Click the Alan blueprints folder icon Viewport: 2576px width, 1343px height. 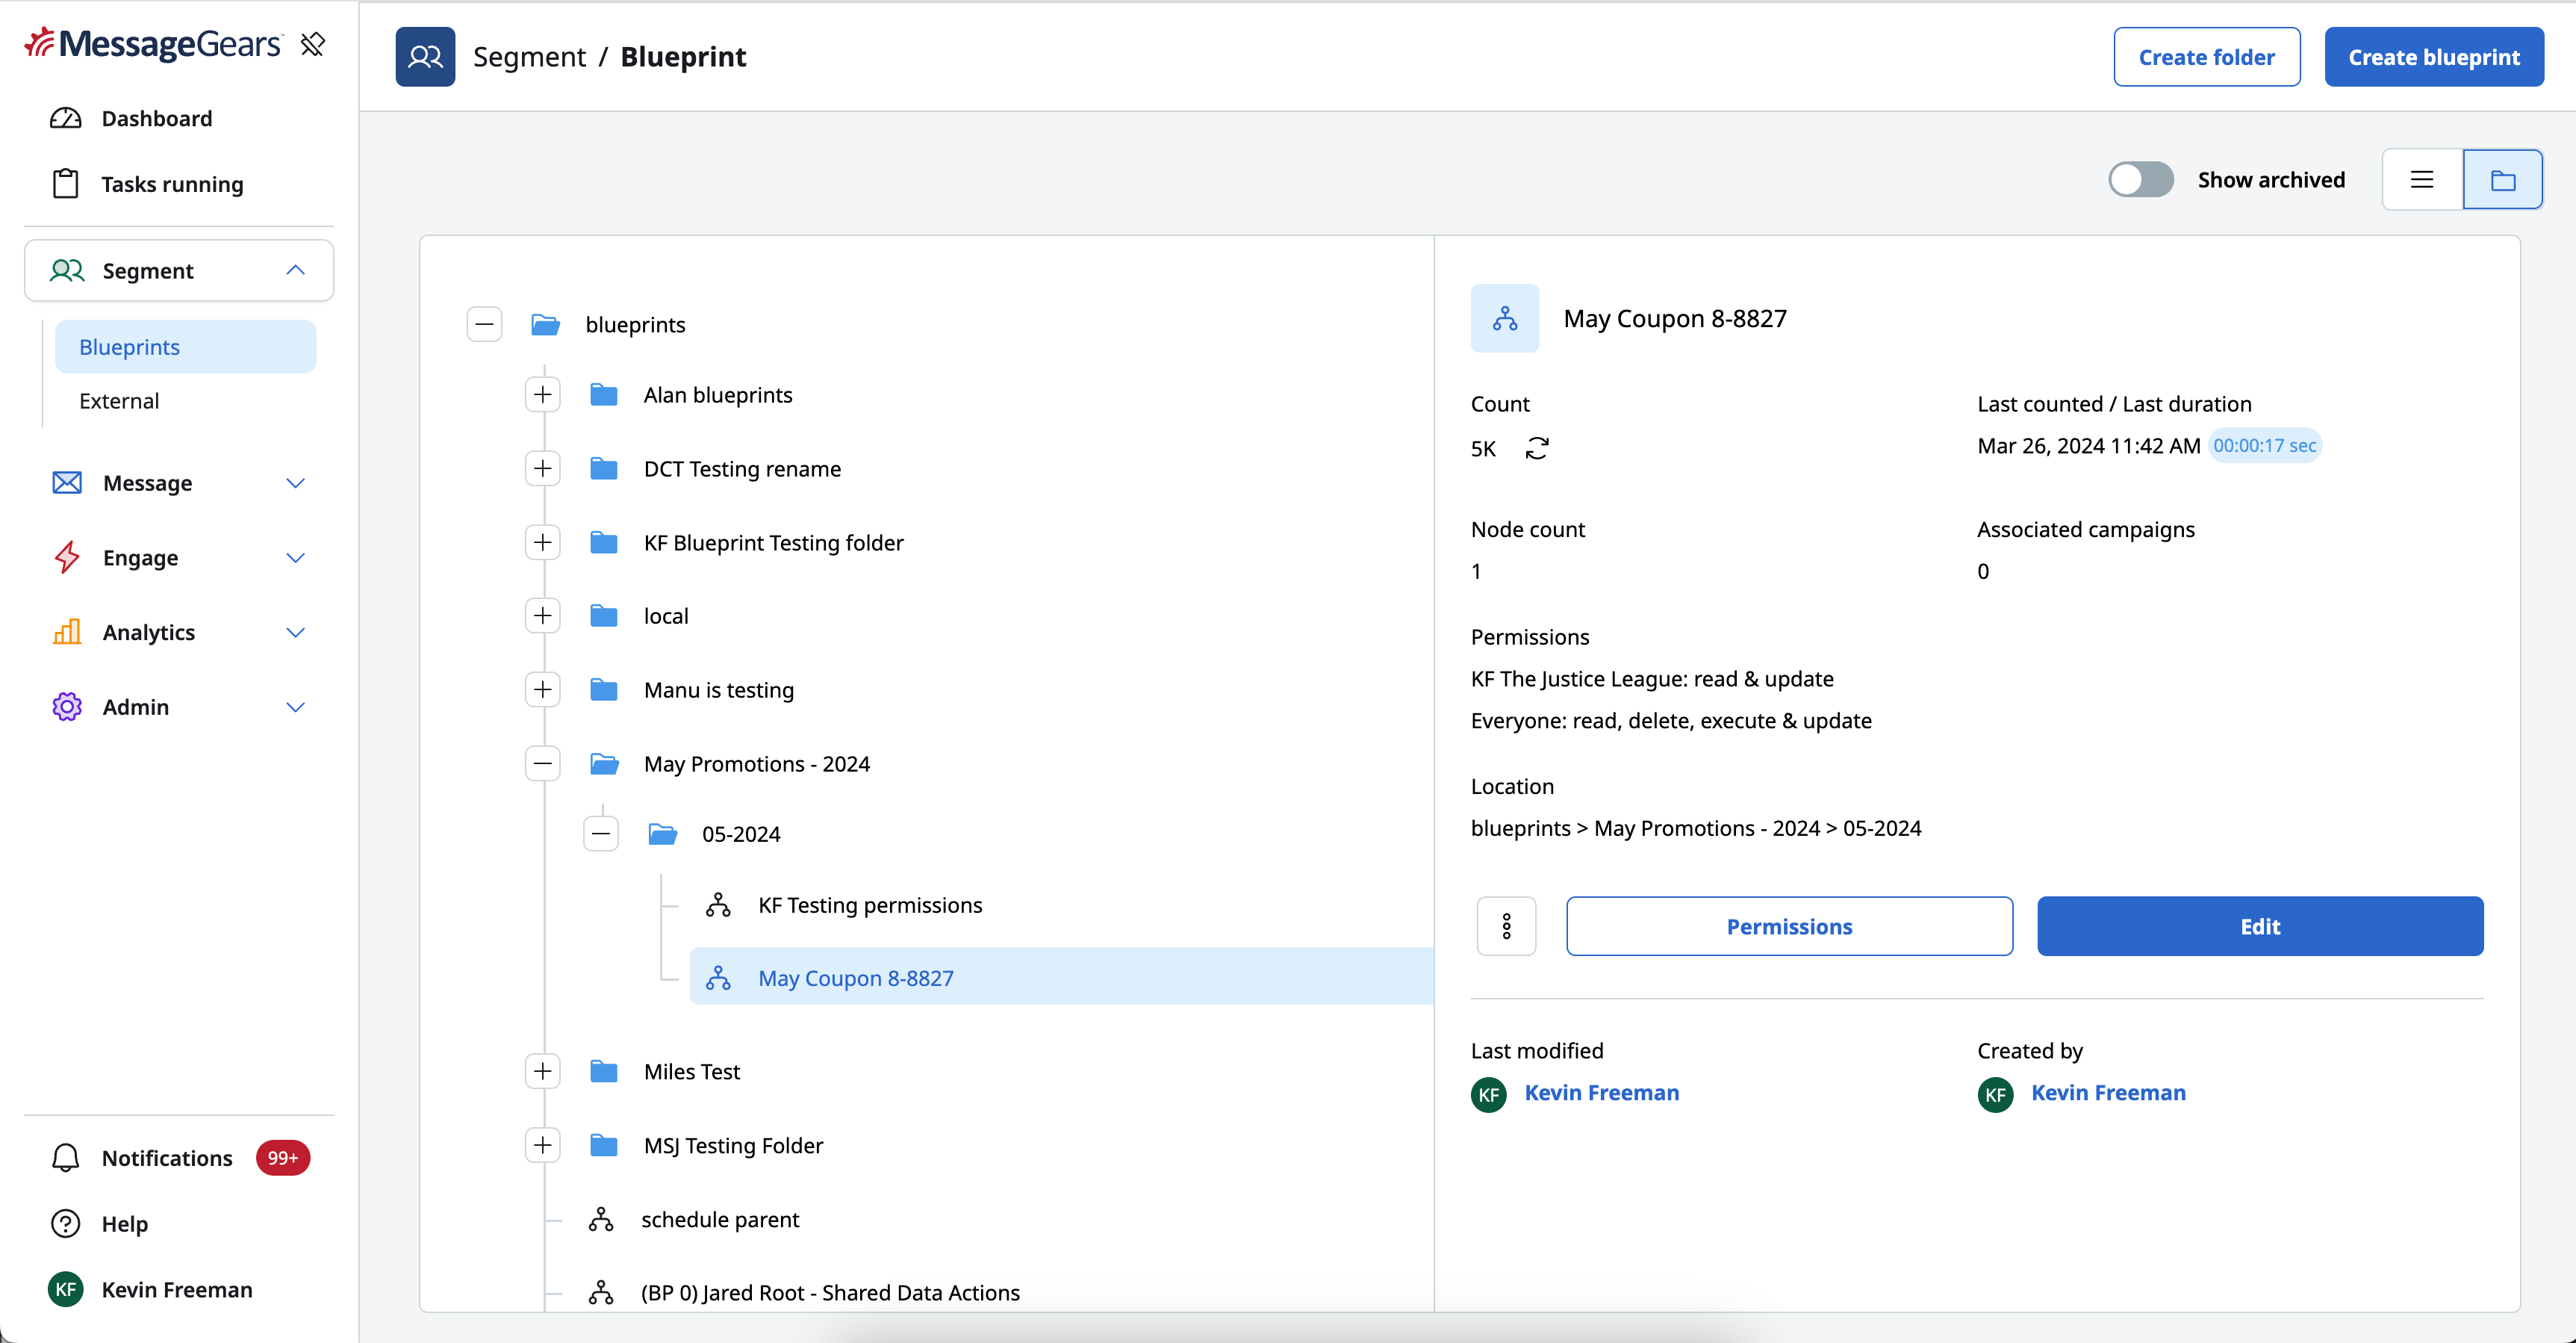point(604,395)
